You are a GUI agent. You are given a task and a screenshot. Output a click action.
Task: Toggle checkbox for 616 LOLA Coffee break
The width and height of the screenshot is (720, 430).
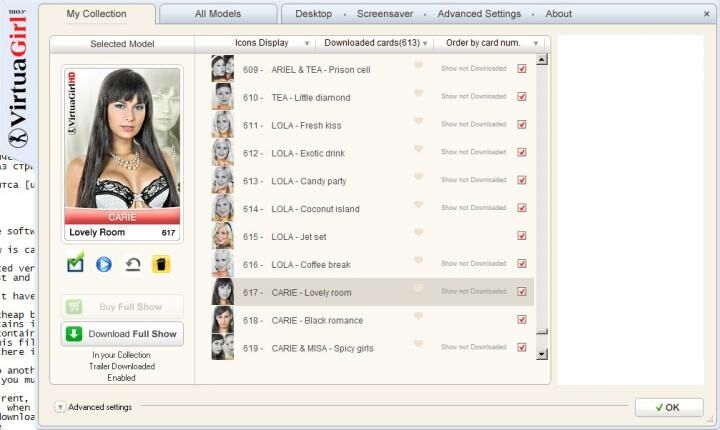(522, 264)
